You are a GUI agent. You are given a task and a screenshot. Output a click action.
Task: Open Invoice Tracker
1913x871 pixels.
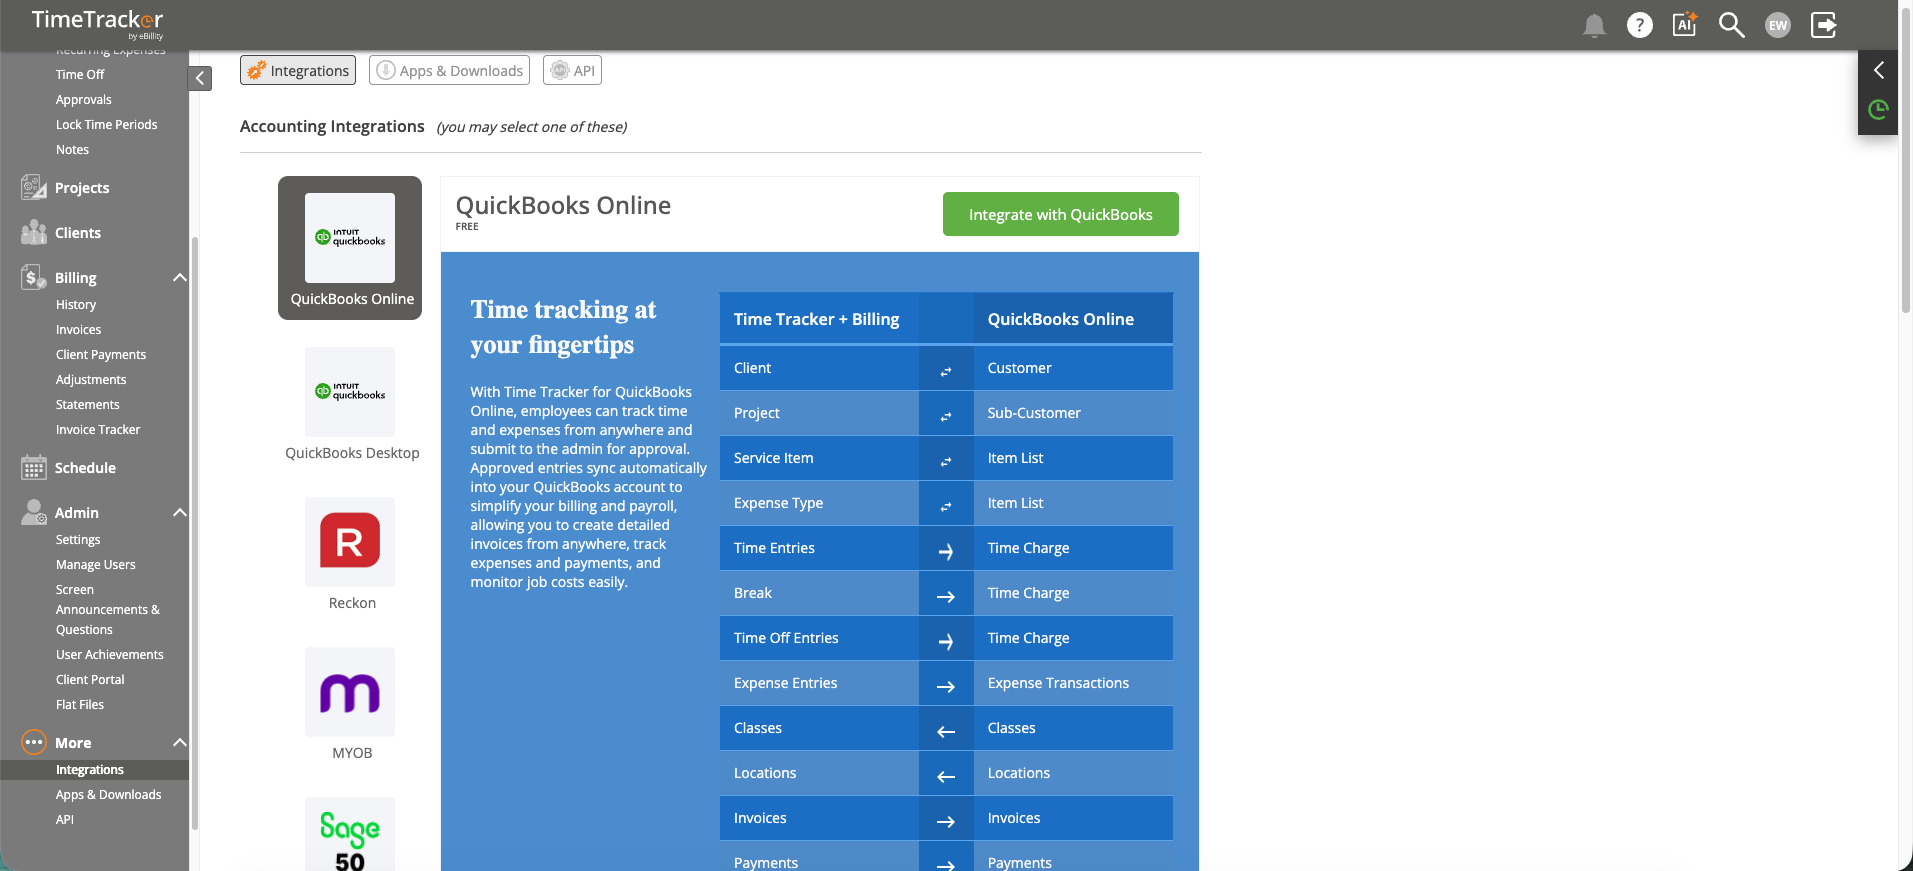tap(98, 430)
